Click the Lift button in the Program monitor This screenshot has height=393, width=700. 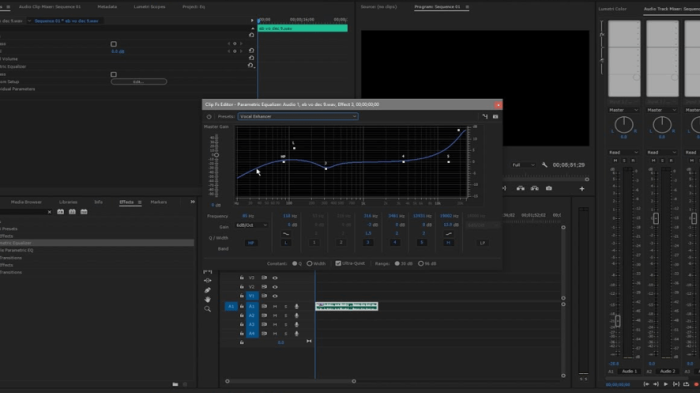[521, 188]
